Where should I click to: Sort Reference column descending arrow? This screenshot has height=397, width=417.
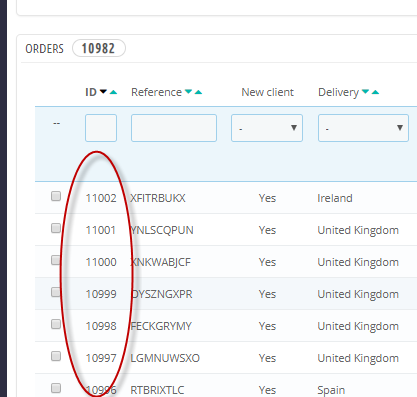pyautogui.click(x=188, y=92)
